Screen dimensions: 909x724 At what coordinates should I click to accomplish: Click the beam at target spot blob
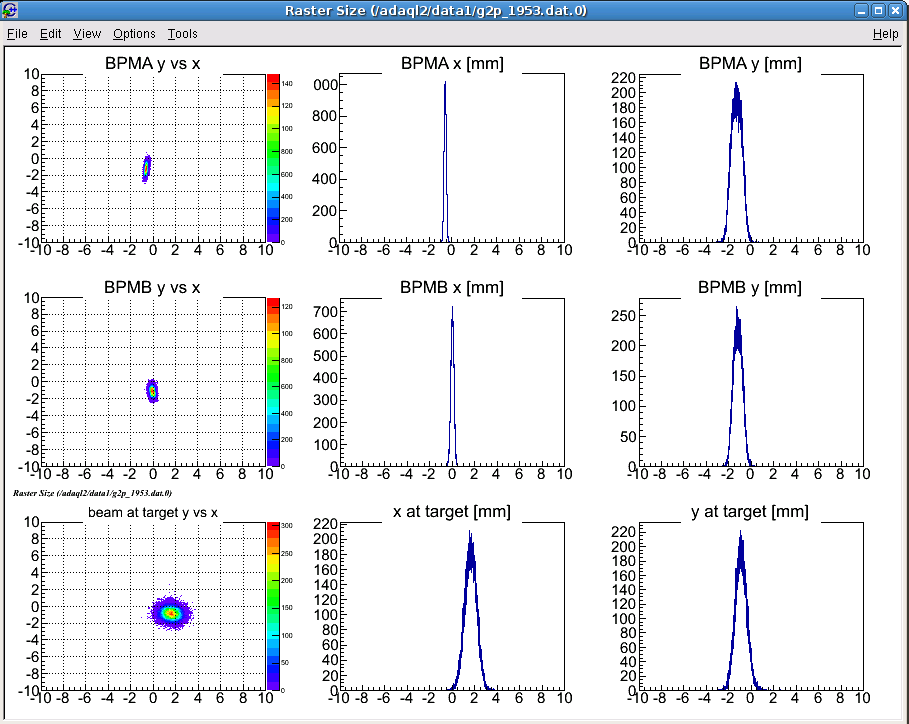pos(170,612)
